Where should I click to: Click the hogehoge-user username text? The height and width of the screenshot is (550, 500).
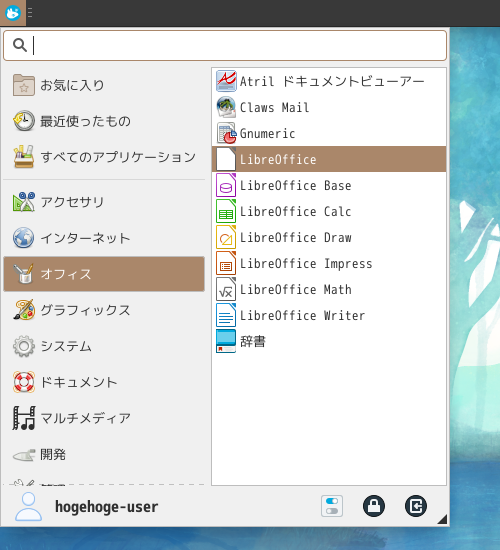pyautogui.click(x=107, y=507)
